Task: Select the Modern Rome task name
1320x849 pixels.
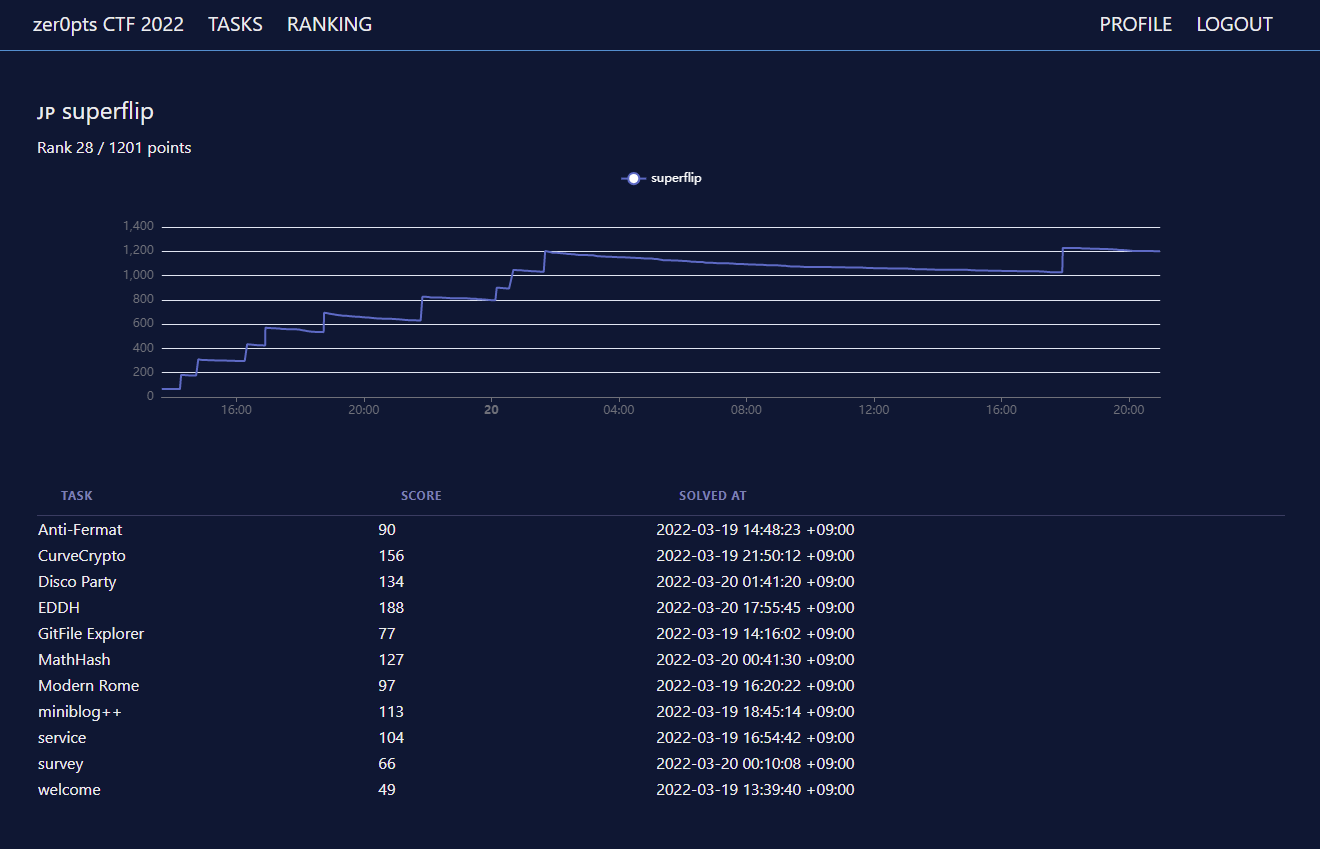Action: tap(89, 686)
